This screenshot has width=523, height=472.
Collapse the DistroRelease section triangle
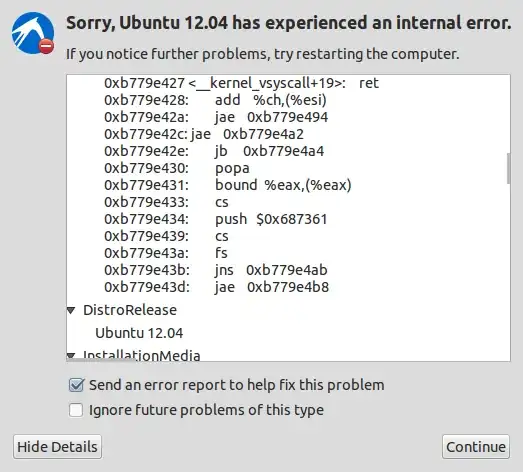pyautogui.click(x=71, y=311)
